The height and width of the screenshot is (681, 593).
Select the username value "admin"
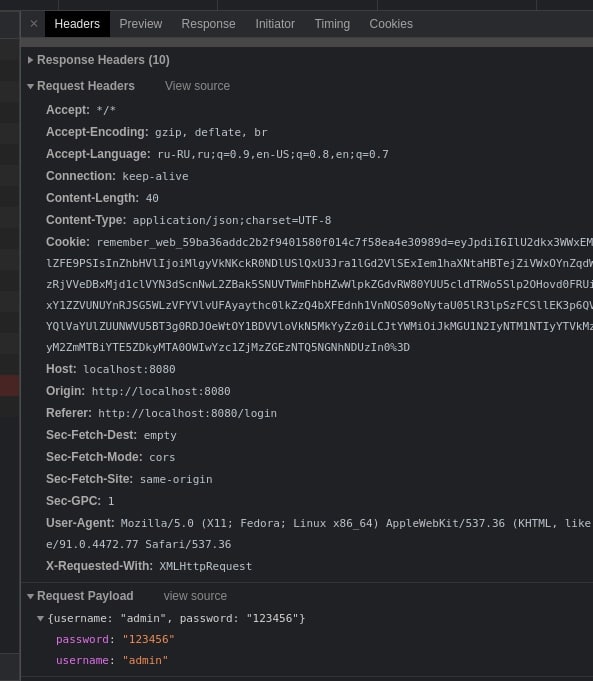click(x=145, y=660)
